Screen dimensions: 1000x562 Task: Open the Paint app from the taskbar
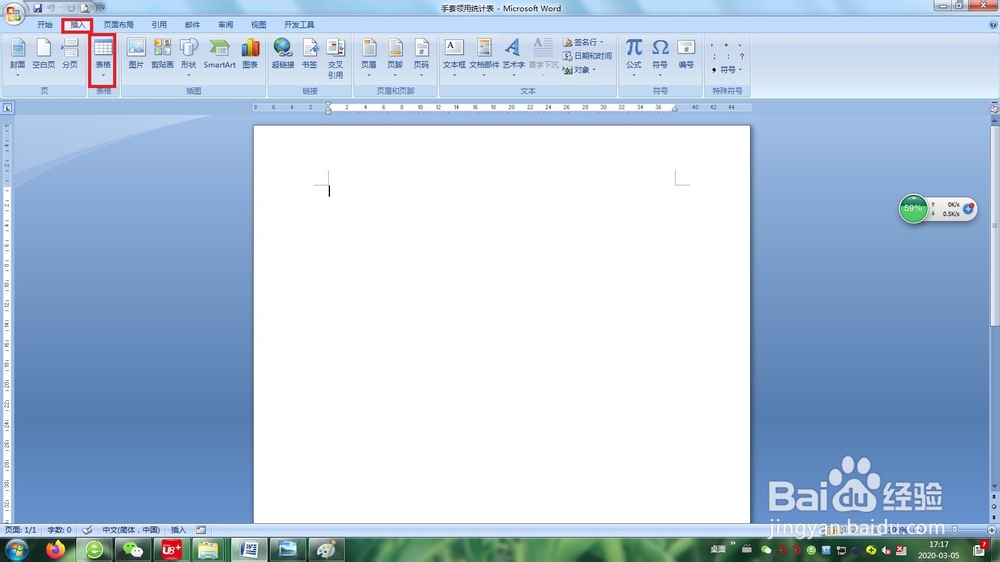(326, 549)
